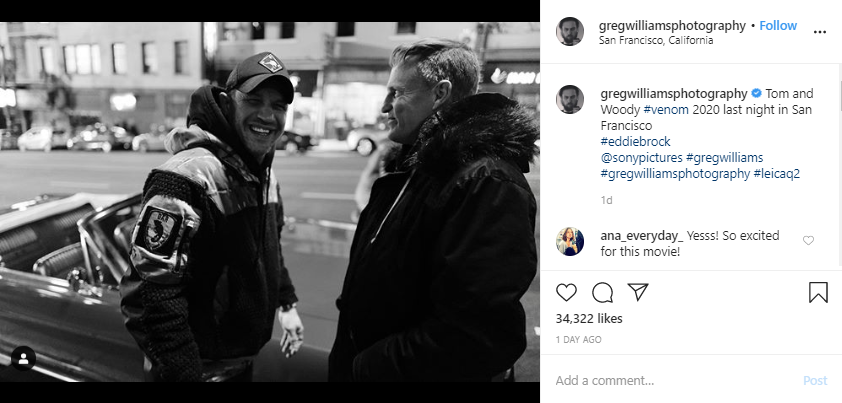The width and height of the screenshot is (842, 403).
Task: Click tagged people icon on photo
Action: pyautogui.click(x=23, y=358)
